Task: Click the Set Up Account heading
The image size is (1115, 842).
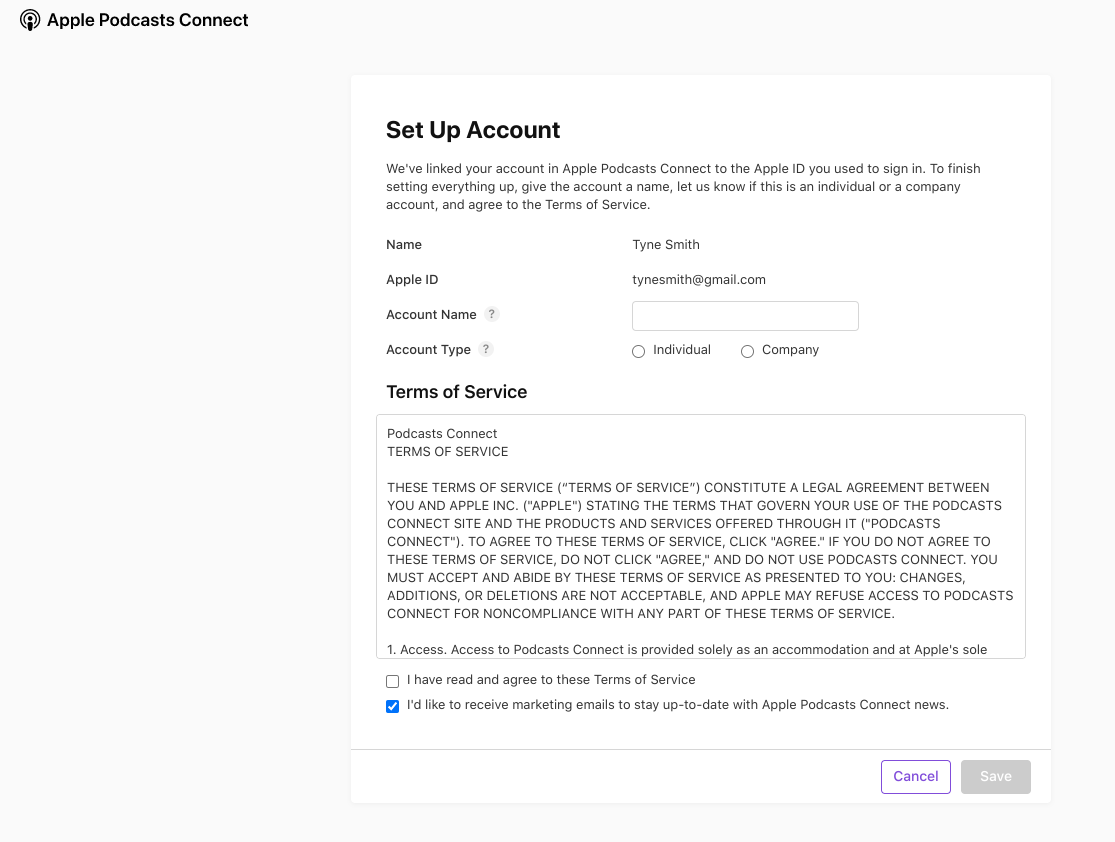Action: 473,130
